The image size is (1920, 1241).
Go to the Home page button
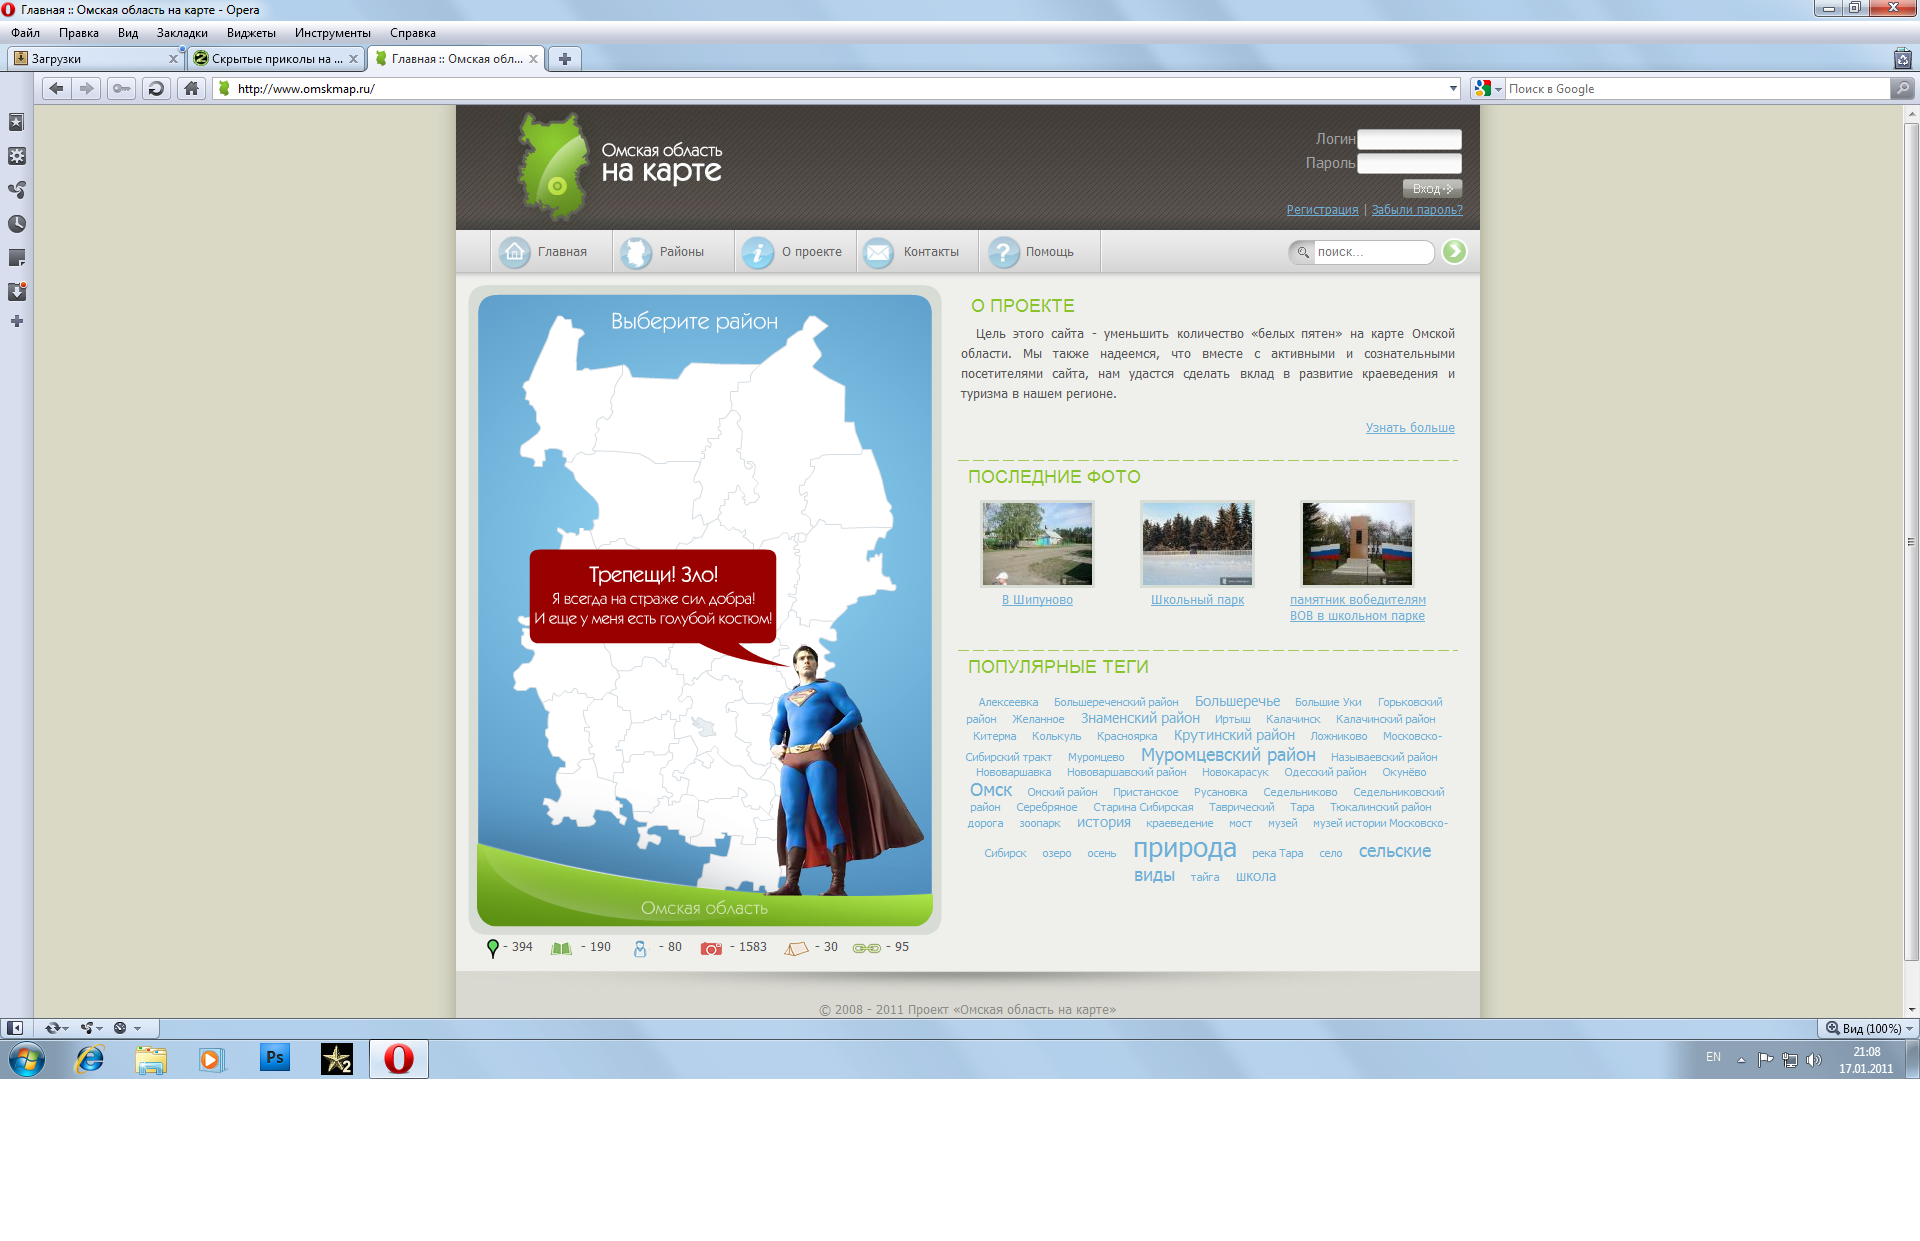pyautogui.click(x=191, y=88)
